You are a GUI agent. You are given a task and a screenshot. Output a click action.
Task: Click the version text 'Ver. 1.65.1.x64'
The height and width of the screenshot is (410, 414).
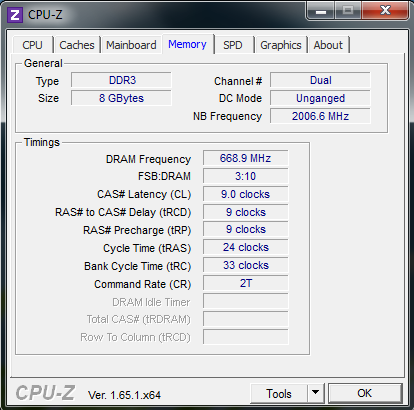124,395
